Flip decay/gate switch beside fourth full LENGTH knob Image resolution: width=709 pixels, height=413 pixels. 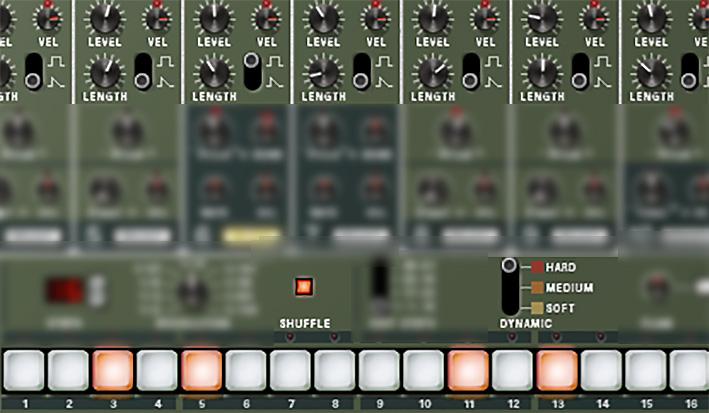pyautogui.click(x=471, y=71)
